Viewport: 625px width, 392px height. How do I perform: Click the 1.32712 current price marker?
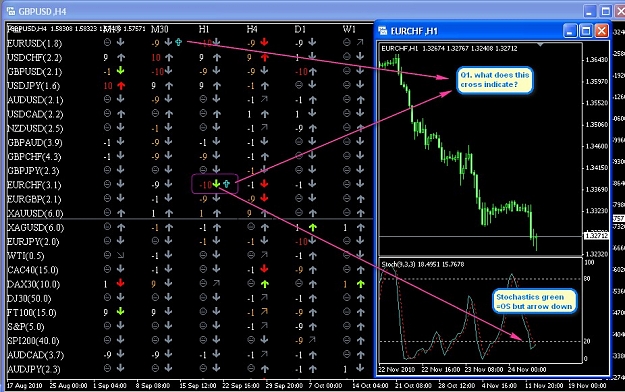[597, 236]
